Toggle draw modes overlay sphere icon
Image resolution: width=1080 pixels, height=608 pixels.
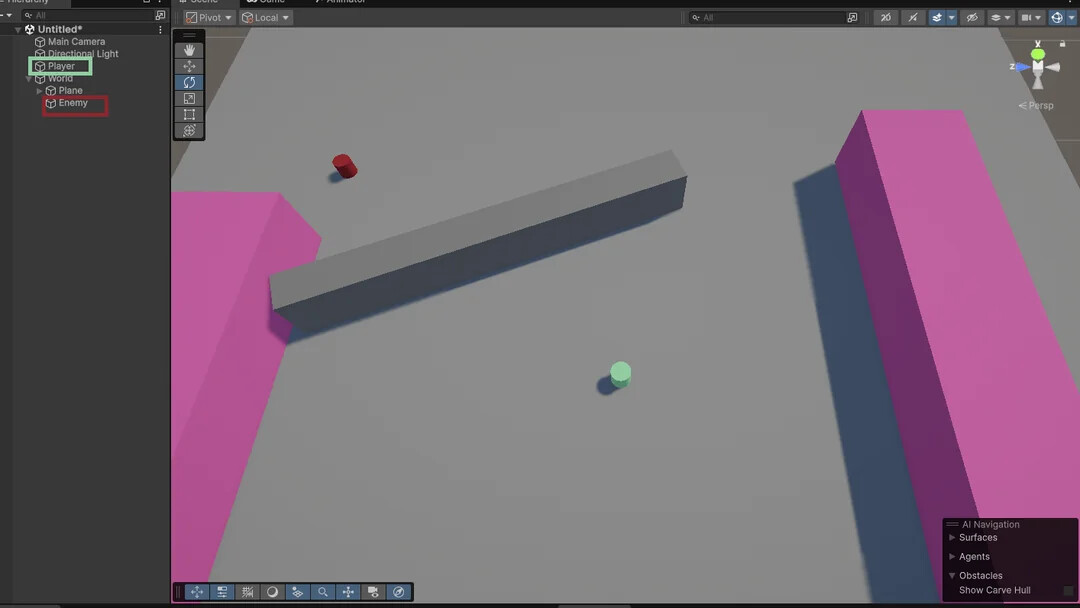click(x=272, y=592)
